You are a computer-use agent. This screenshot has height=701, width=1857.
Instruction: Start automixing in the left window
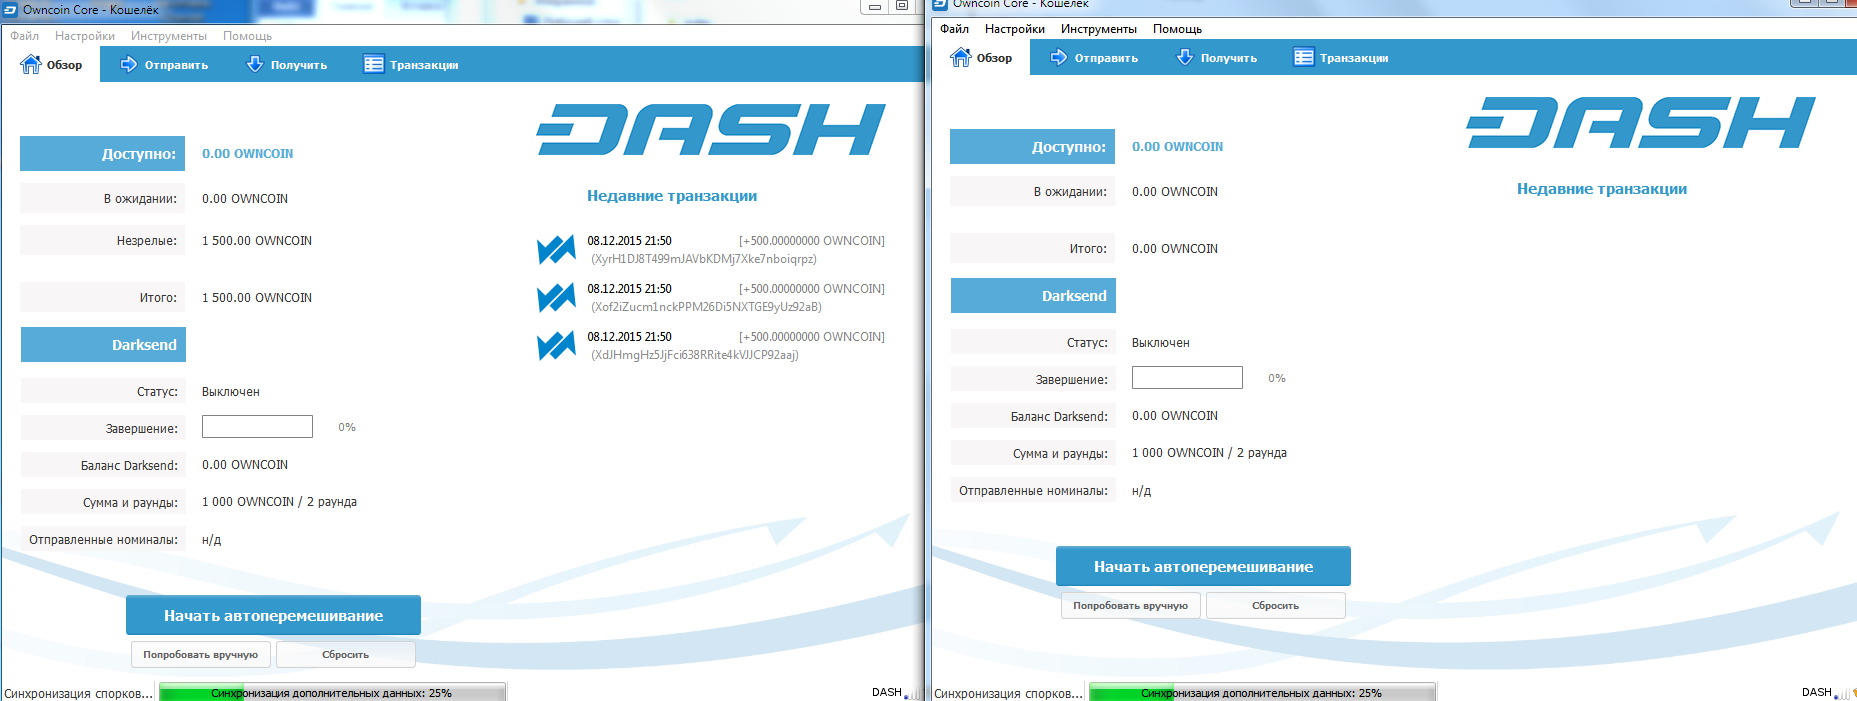point(273,616)
